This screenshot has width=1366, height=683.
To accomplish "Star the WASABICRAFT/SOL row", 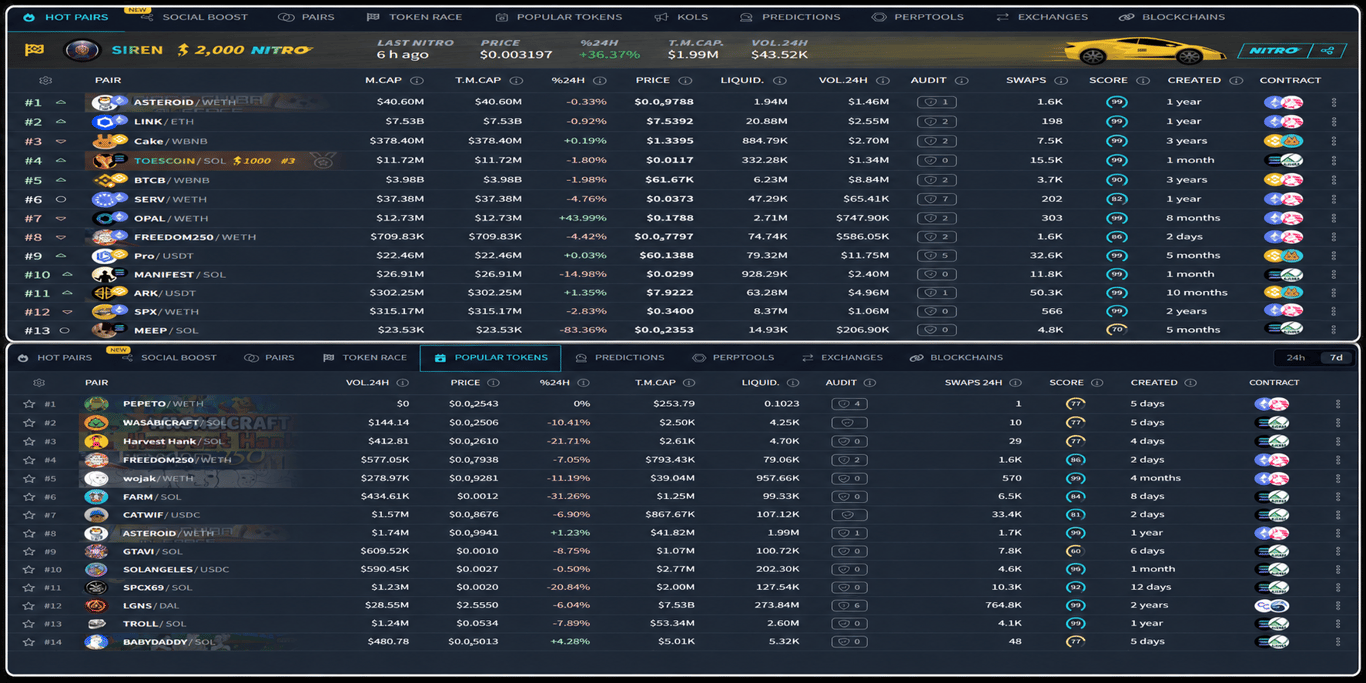I will click(28, 423).
